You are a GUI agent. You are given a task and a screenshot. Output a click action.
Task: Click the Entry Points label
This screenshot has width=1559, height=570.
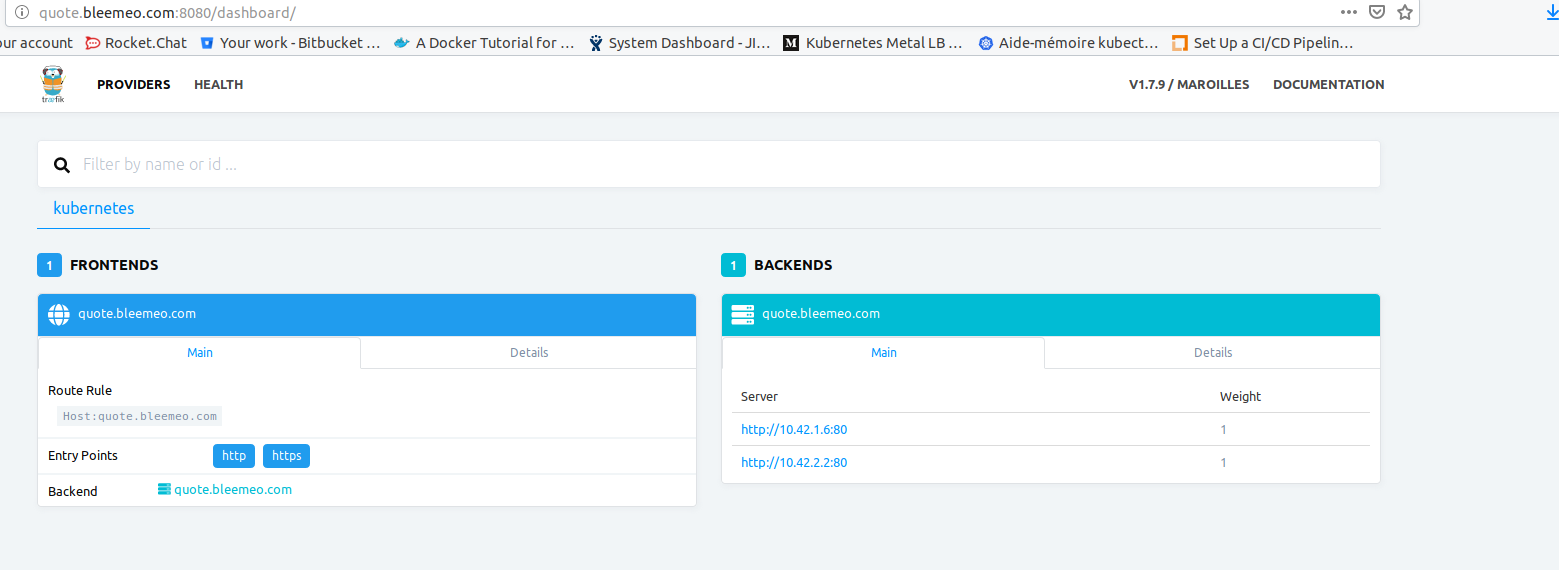(x=83, y=456)
